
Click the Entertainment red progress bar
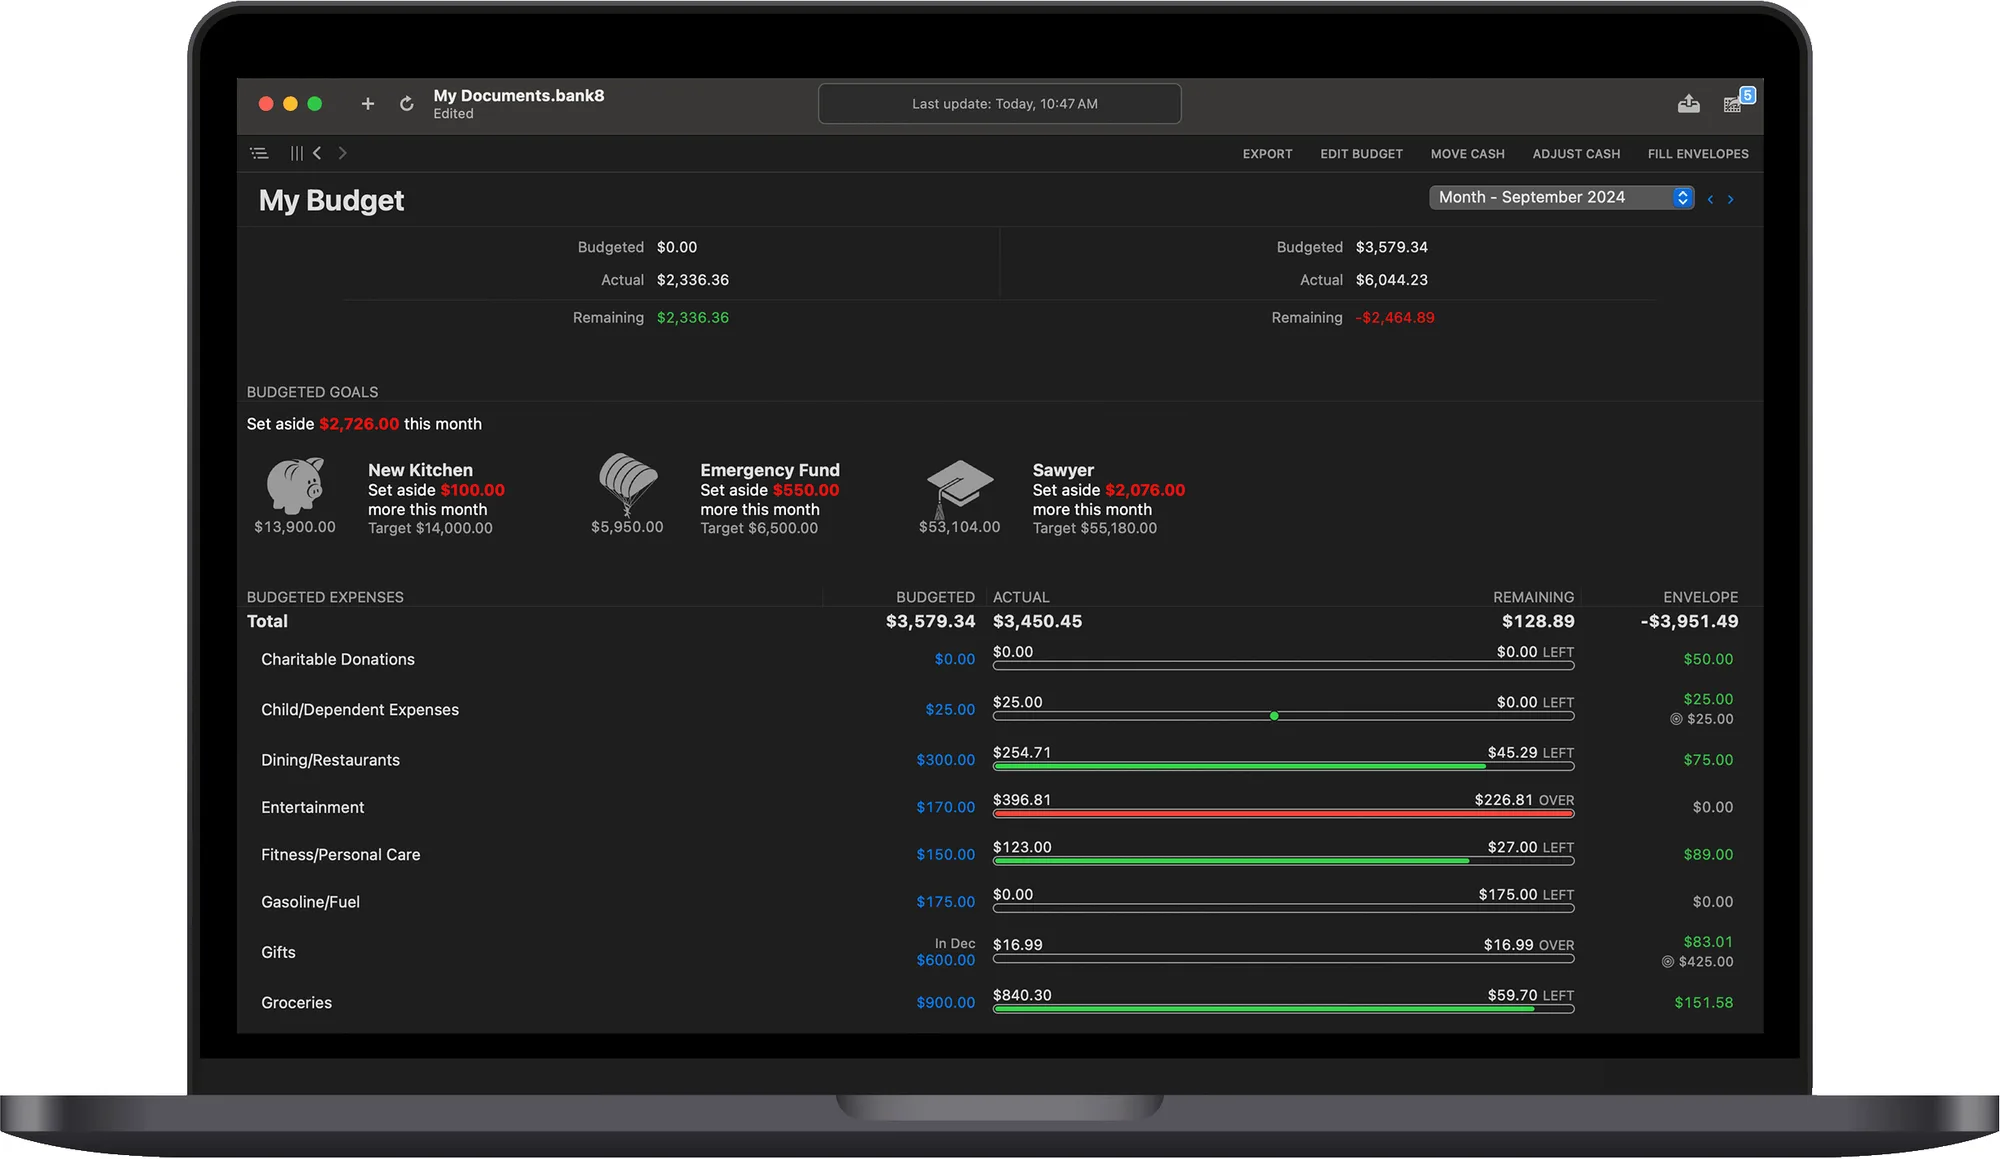pyautogui.click(x=1283, y=814)
